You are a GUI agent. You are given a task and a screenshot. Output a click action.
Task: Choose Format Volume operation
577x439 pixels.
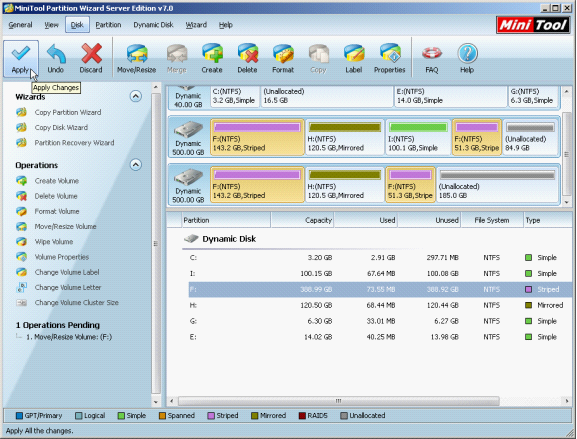click(x=48, y=211)
